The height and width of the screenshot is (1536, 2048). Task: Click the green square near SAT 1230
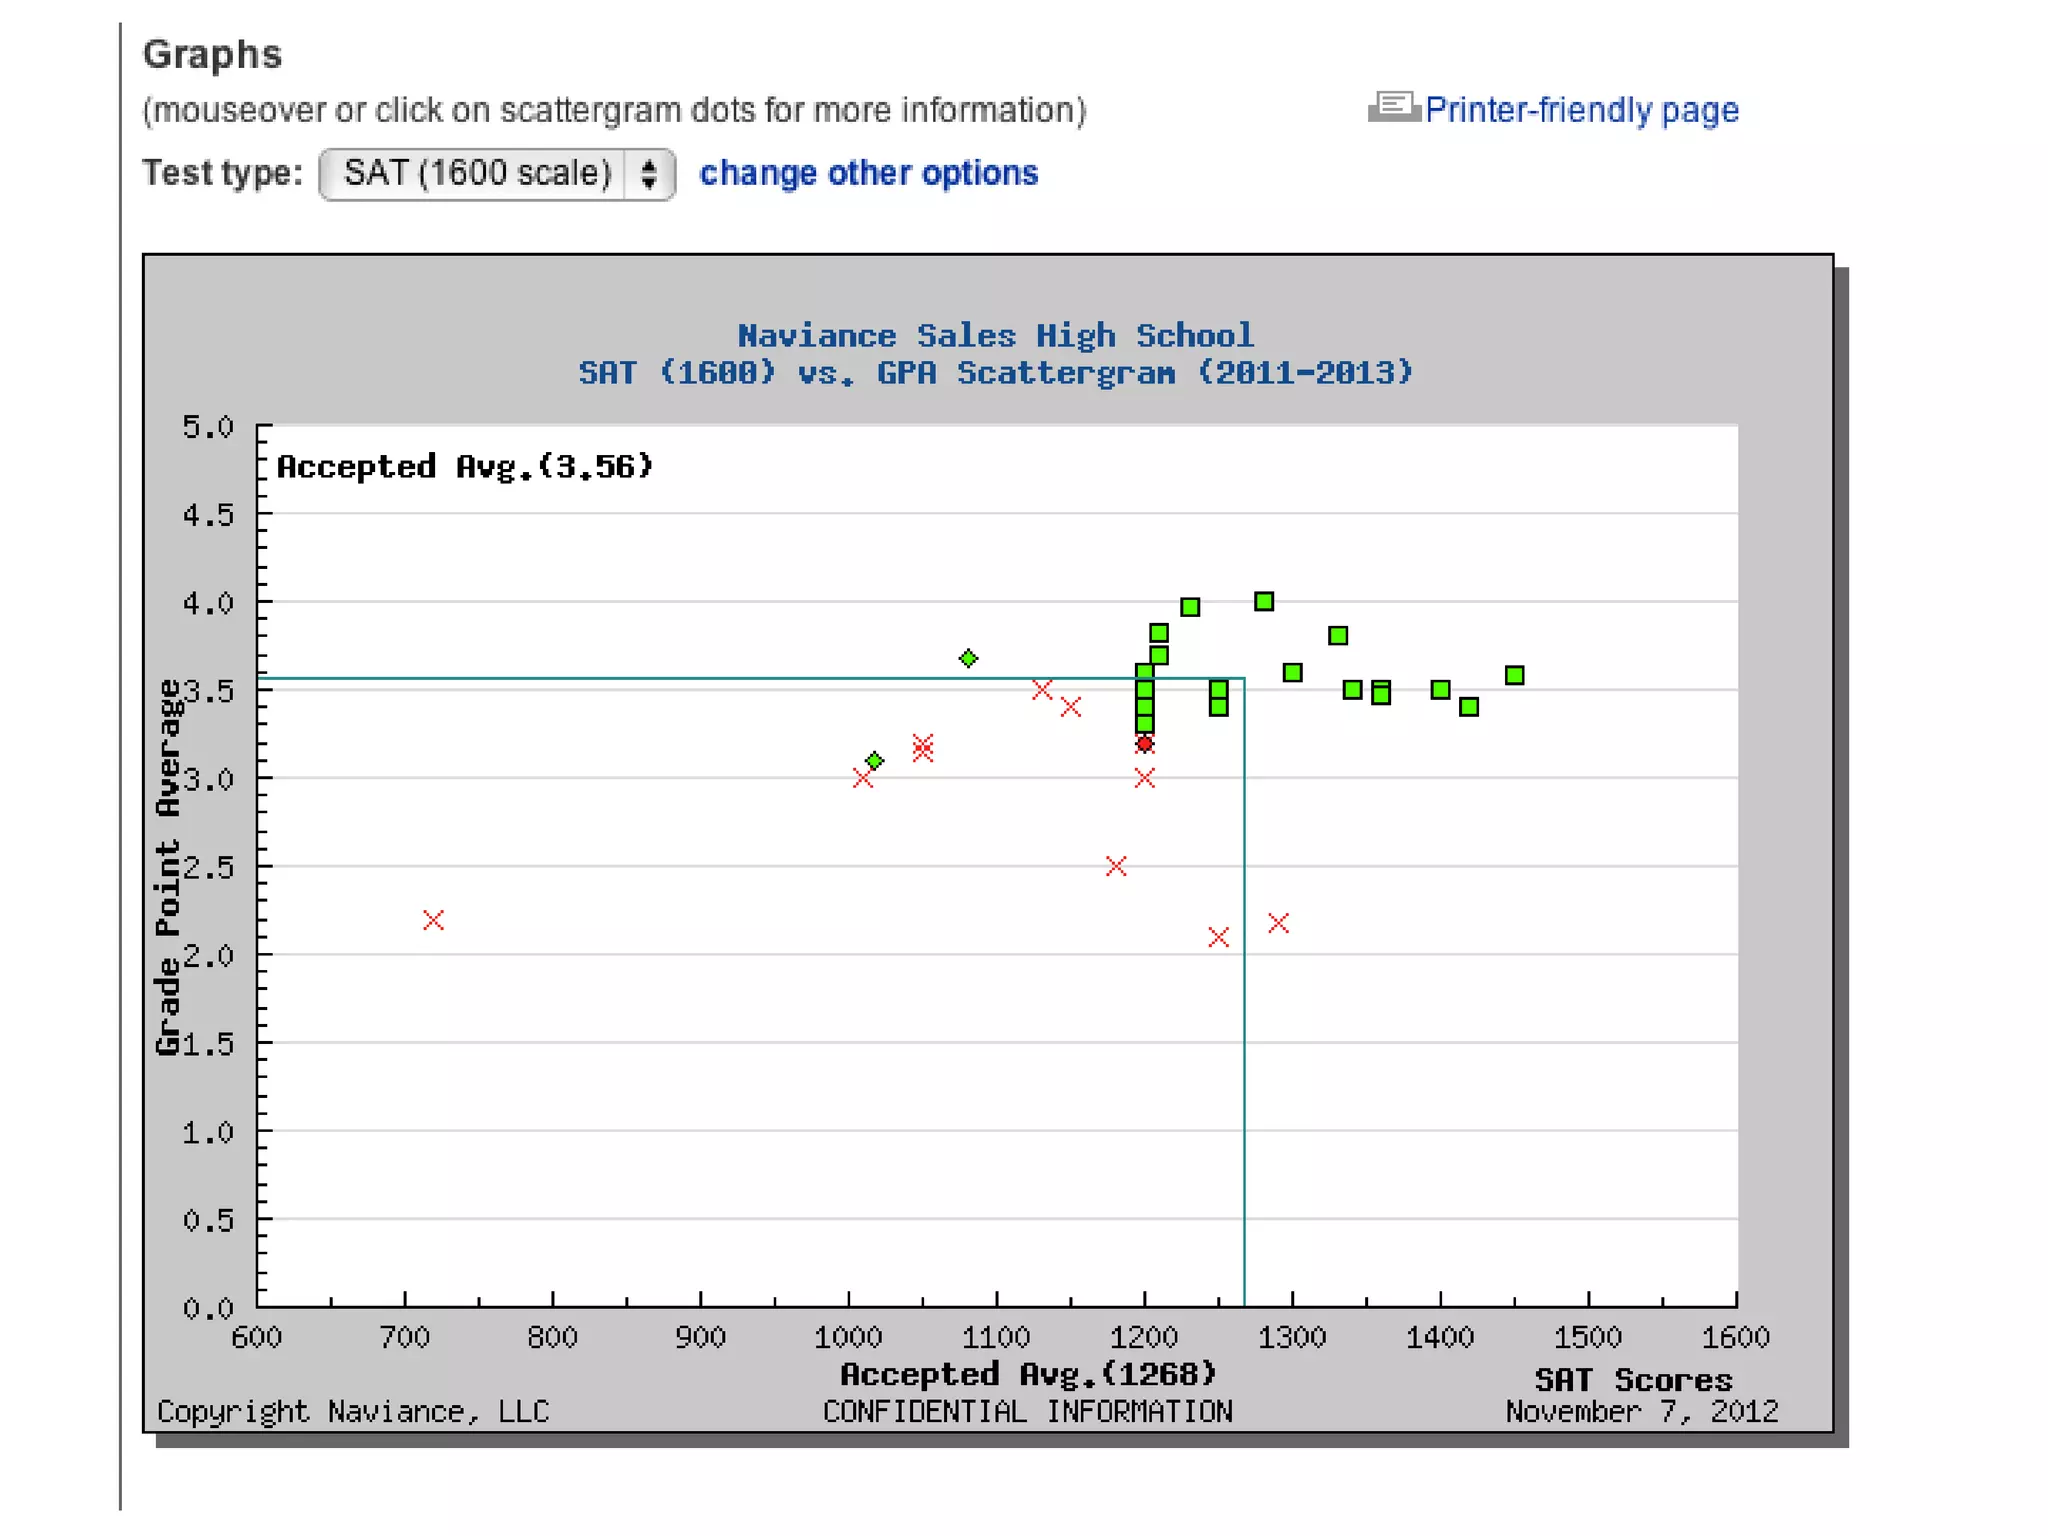[x=1190, y=607]
